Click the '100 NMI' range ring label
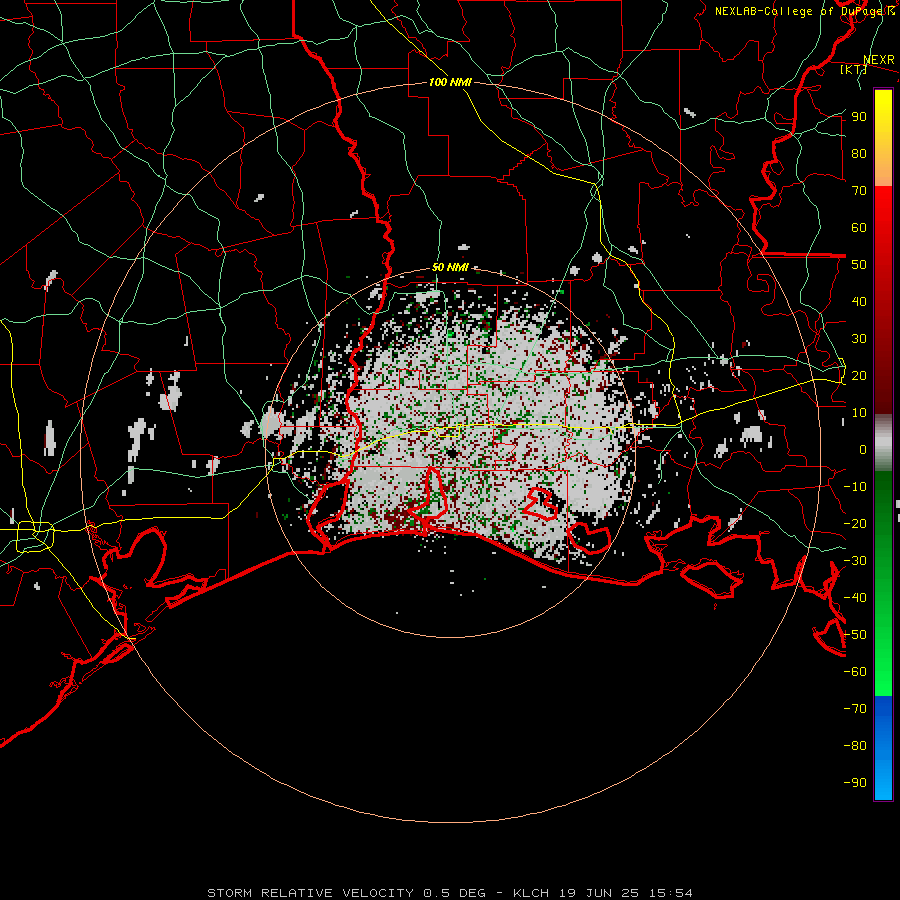 click(450, 82)
